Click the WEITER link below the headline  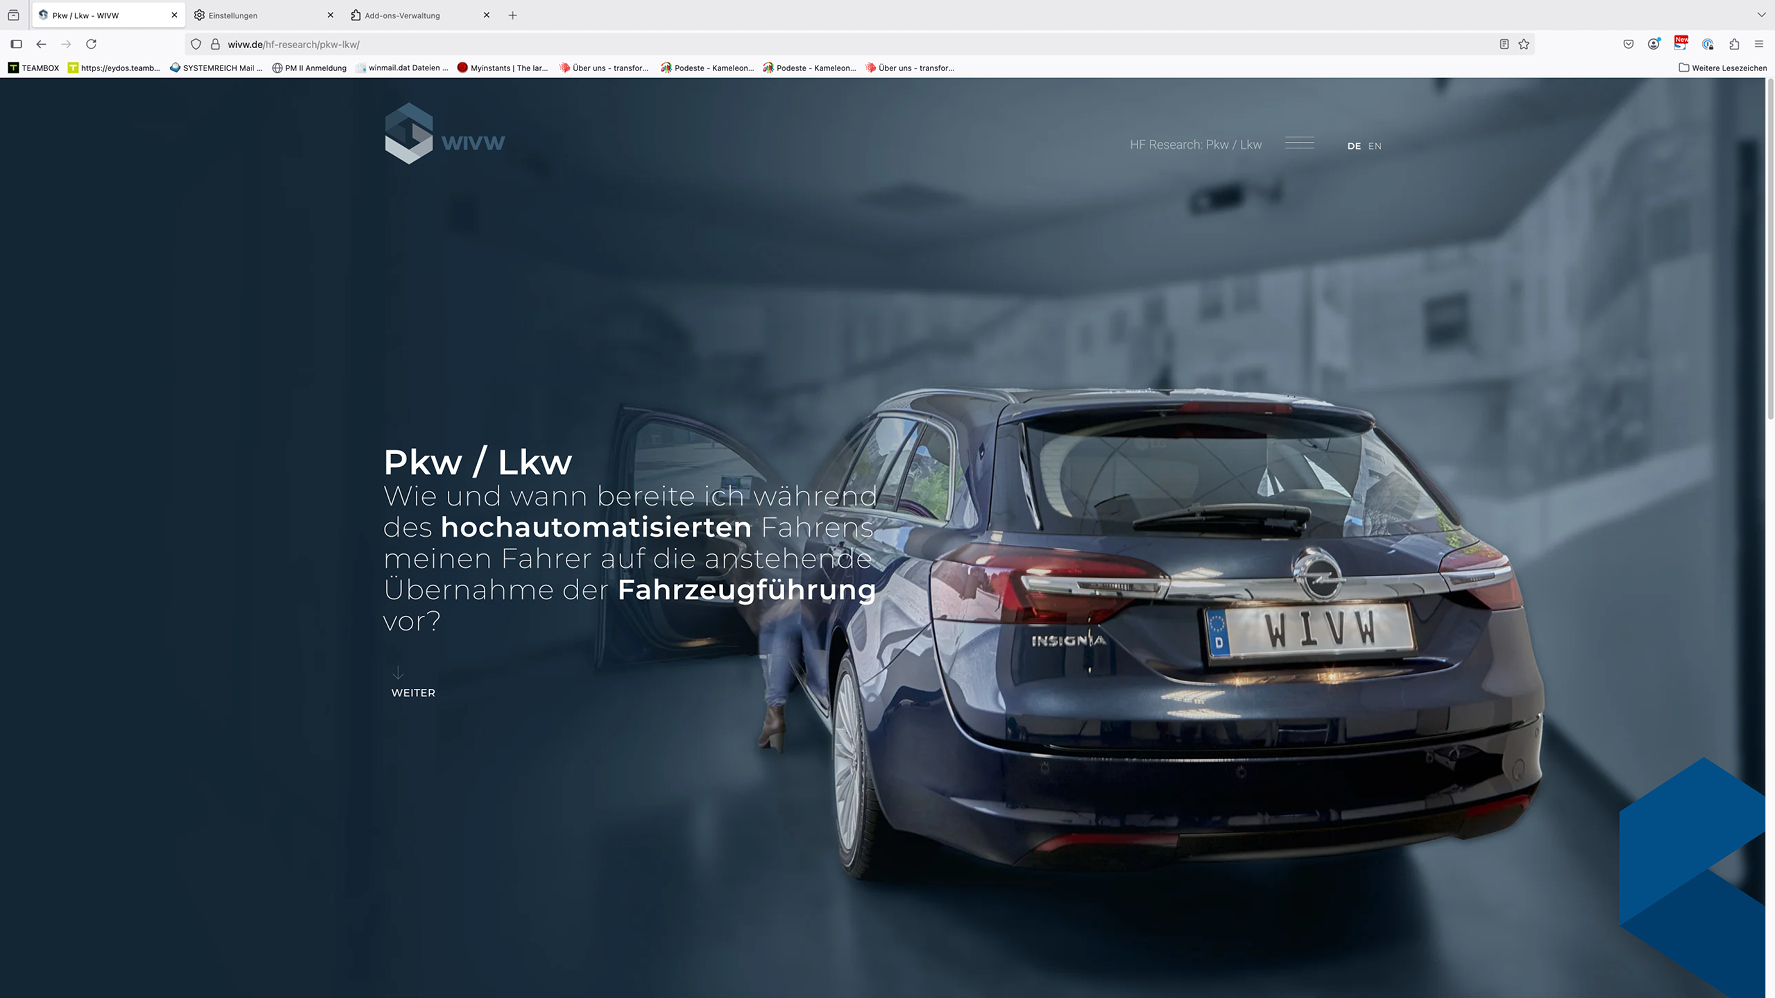coord(413,693)
